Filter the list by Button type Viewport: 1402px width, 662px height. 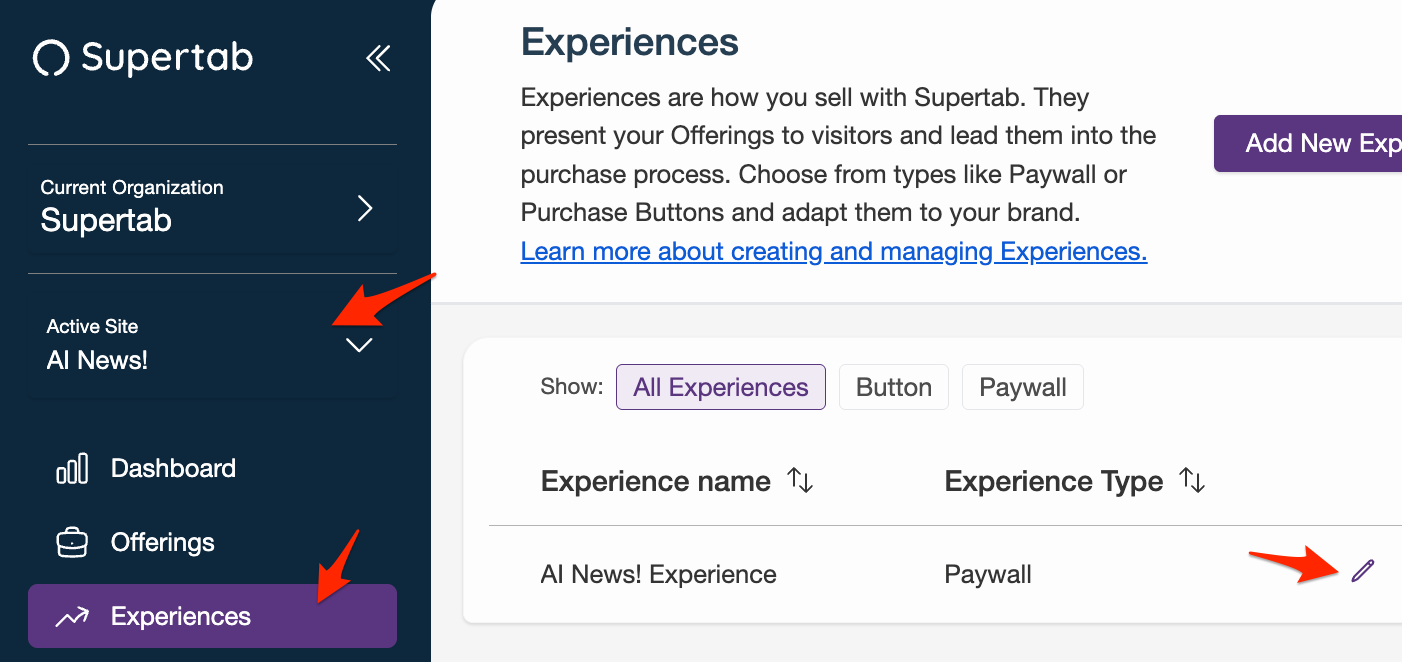click(894, 387)
